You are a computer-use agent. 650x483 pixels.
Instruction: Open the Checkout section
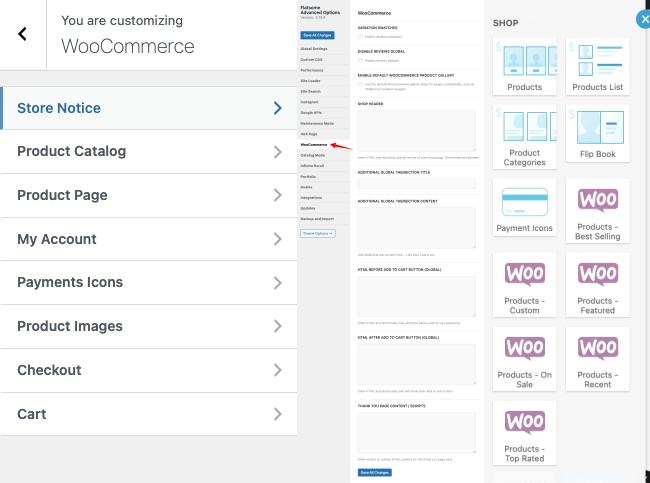pos(148,370)
